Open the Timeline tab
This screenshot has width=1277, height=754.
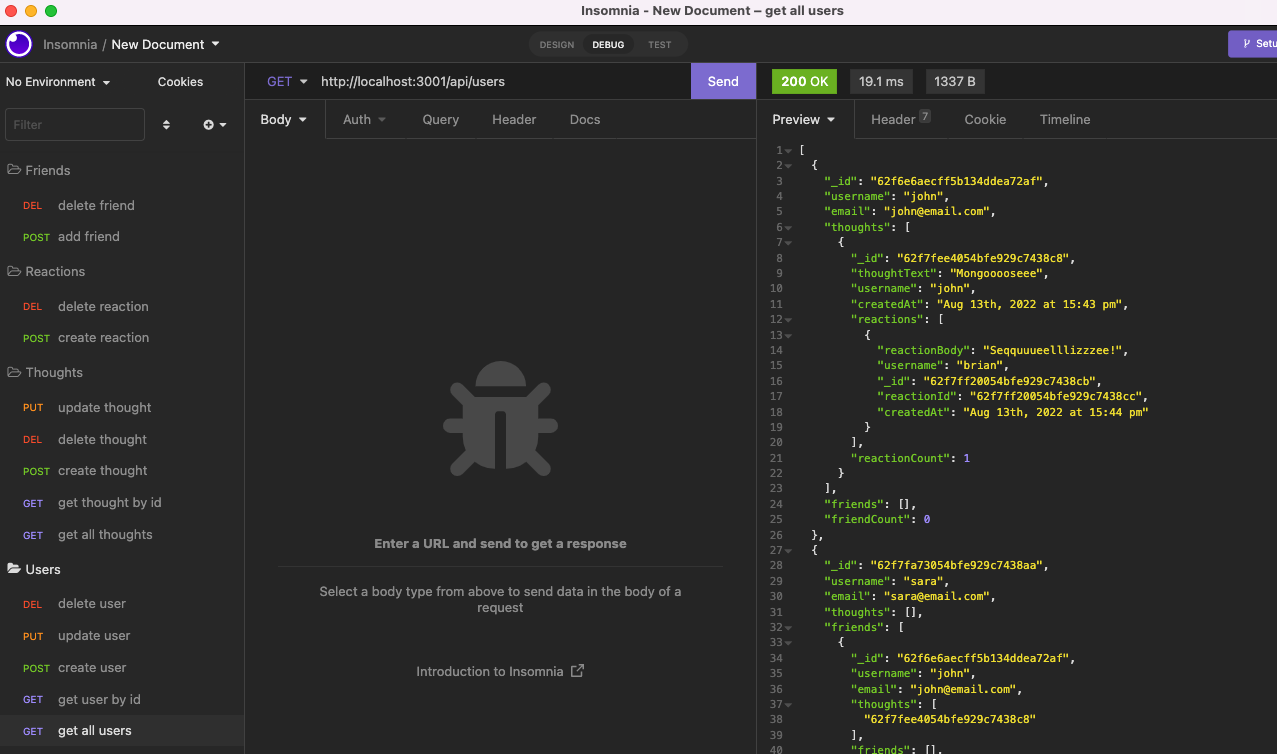(x=1065, y=119)
